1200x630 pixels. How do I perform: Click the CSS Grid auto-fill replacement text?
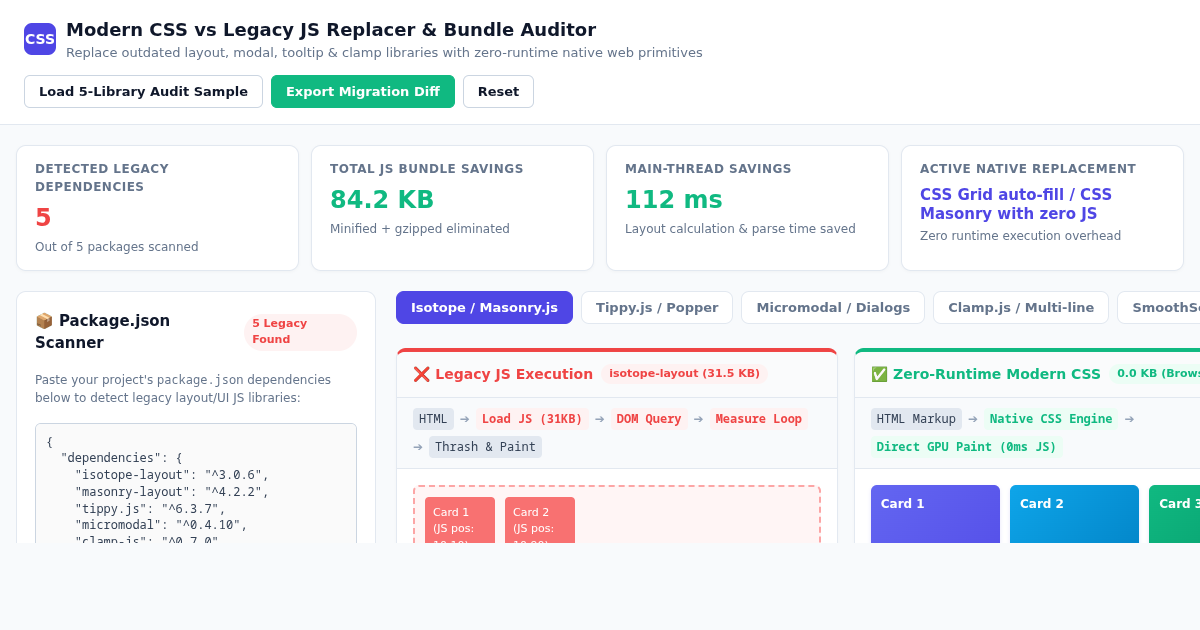click(1016, 204)
